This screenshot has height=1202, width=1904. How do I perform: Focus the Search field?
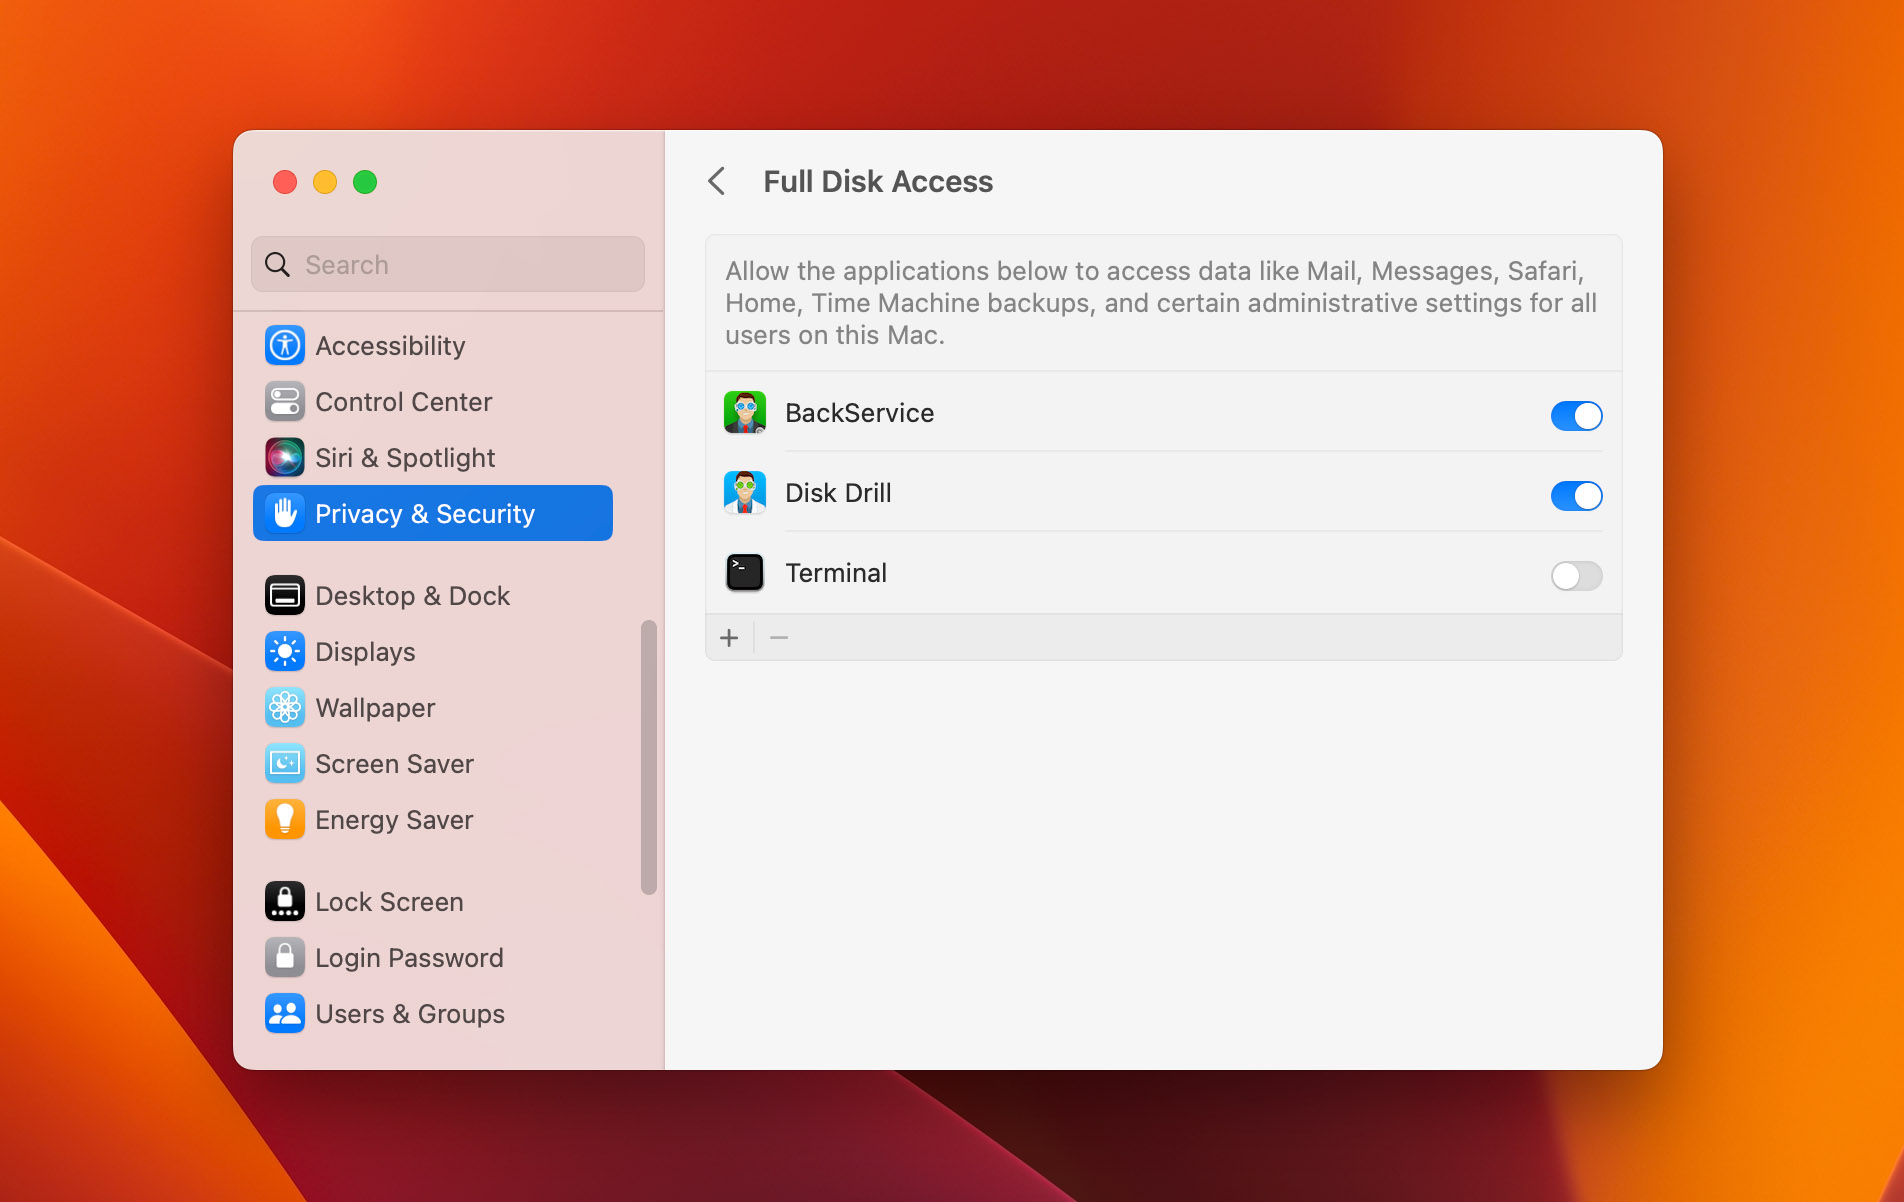[448, 265]
